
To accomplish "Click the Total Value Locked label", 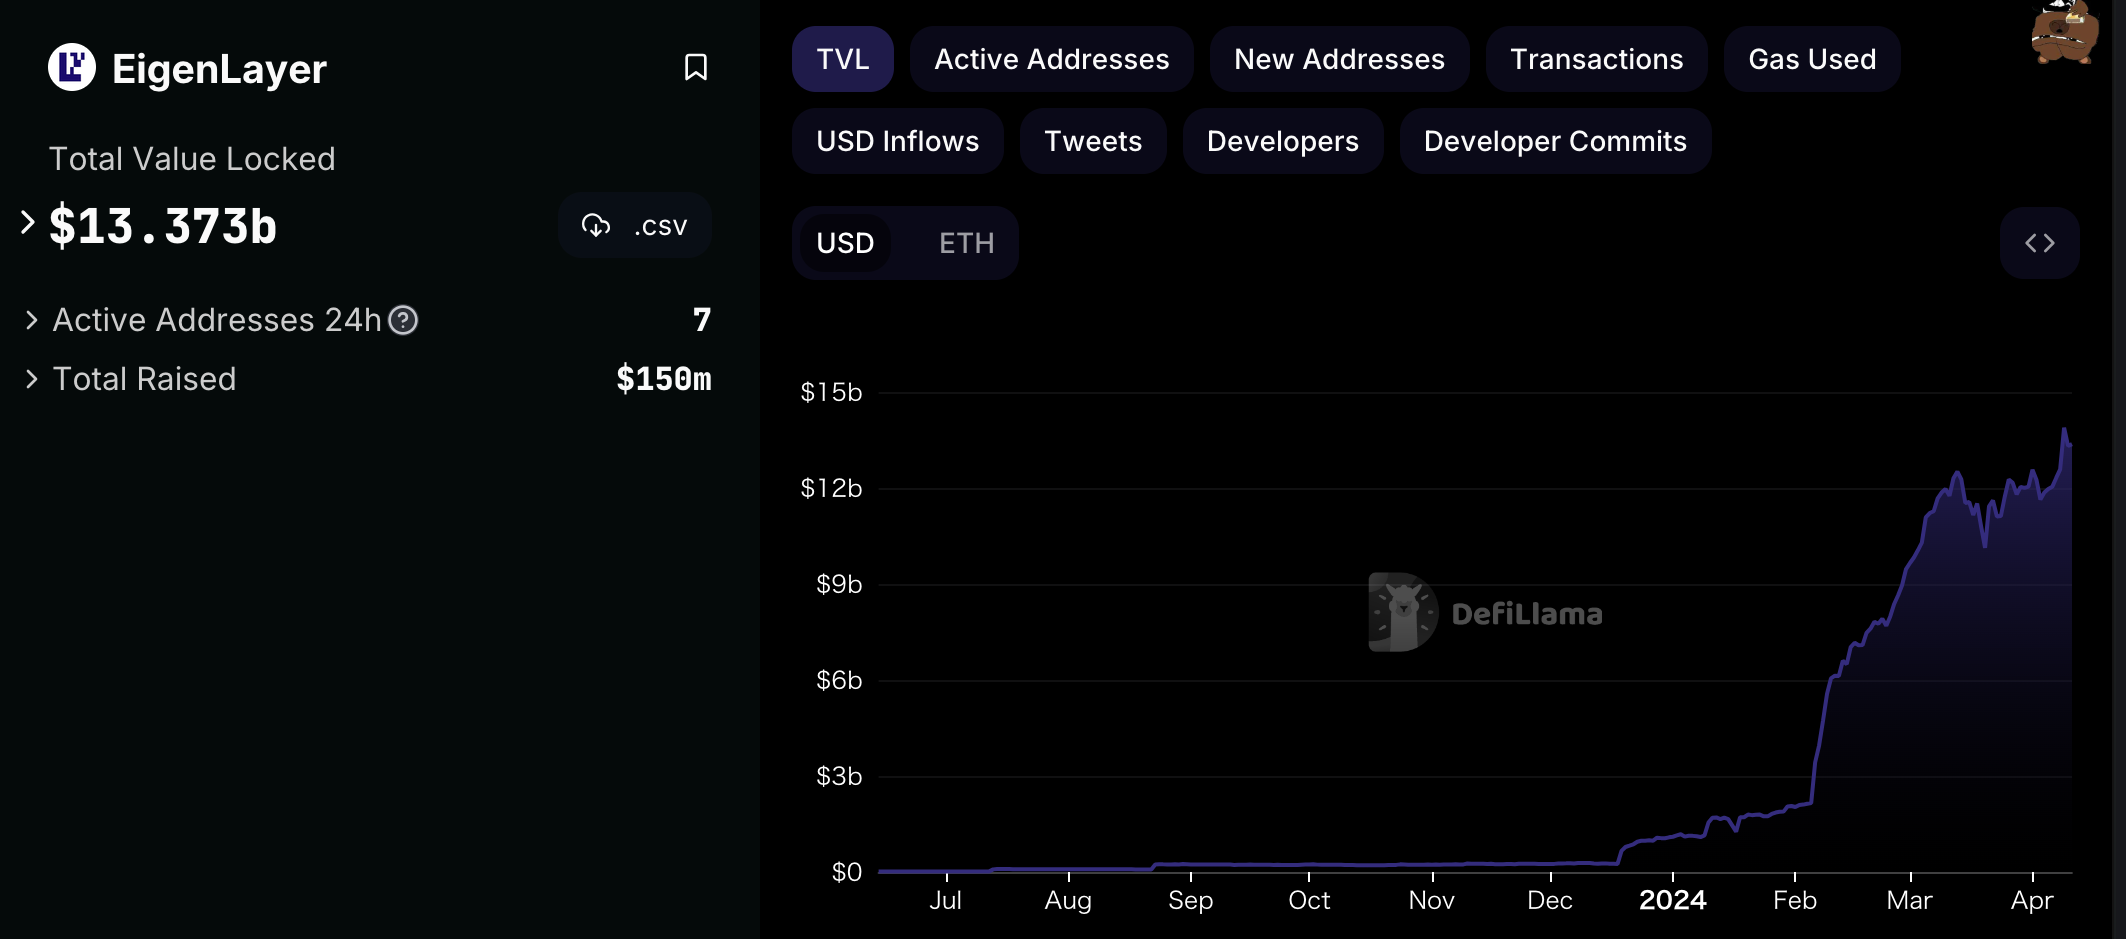I will pyautogui.click(x=192, y=159).
